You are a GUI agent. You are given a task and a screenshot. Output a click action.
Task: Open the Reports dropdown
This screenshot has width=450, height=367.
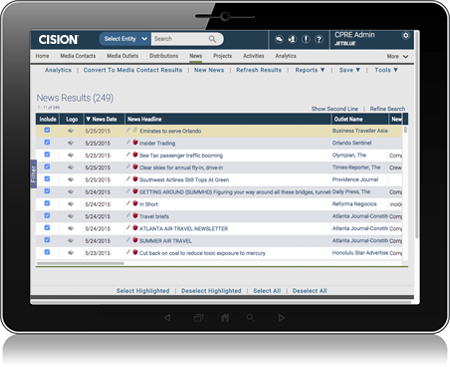coord(310,70)
